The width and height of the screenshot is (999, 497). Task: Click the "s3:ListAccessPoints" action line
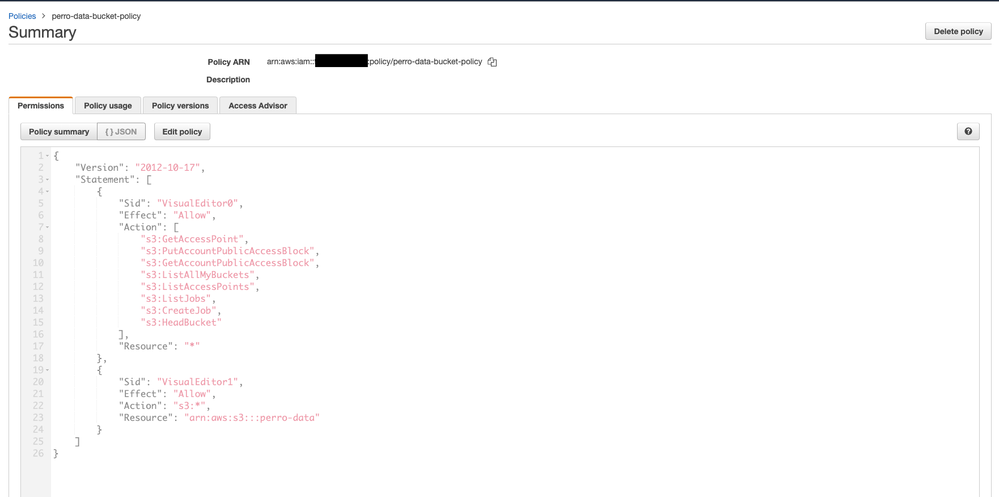pos(199,287)
